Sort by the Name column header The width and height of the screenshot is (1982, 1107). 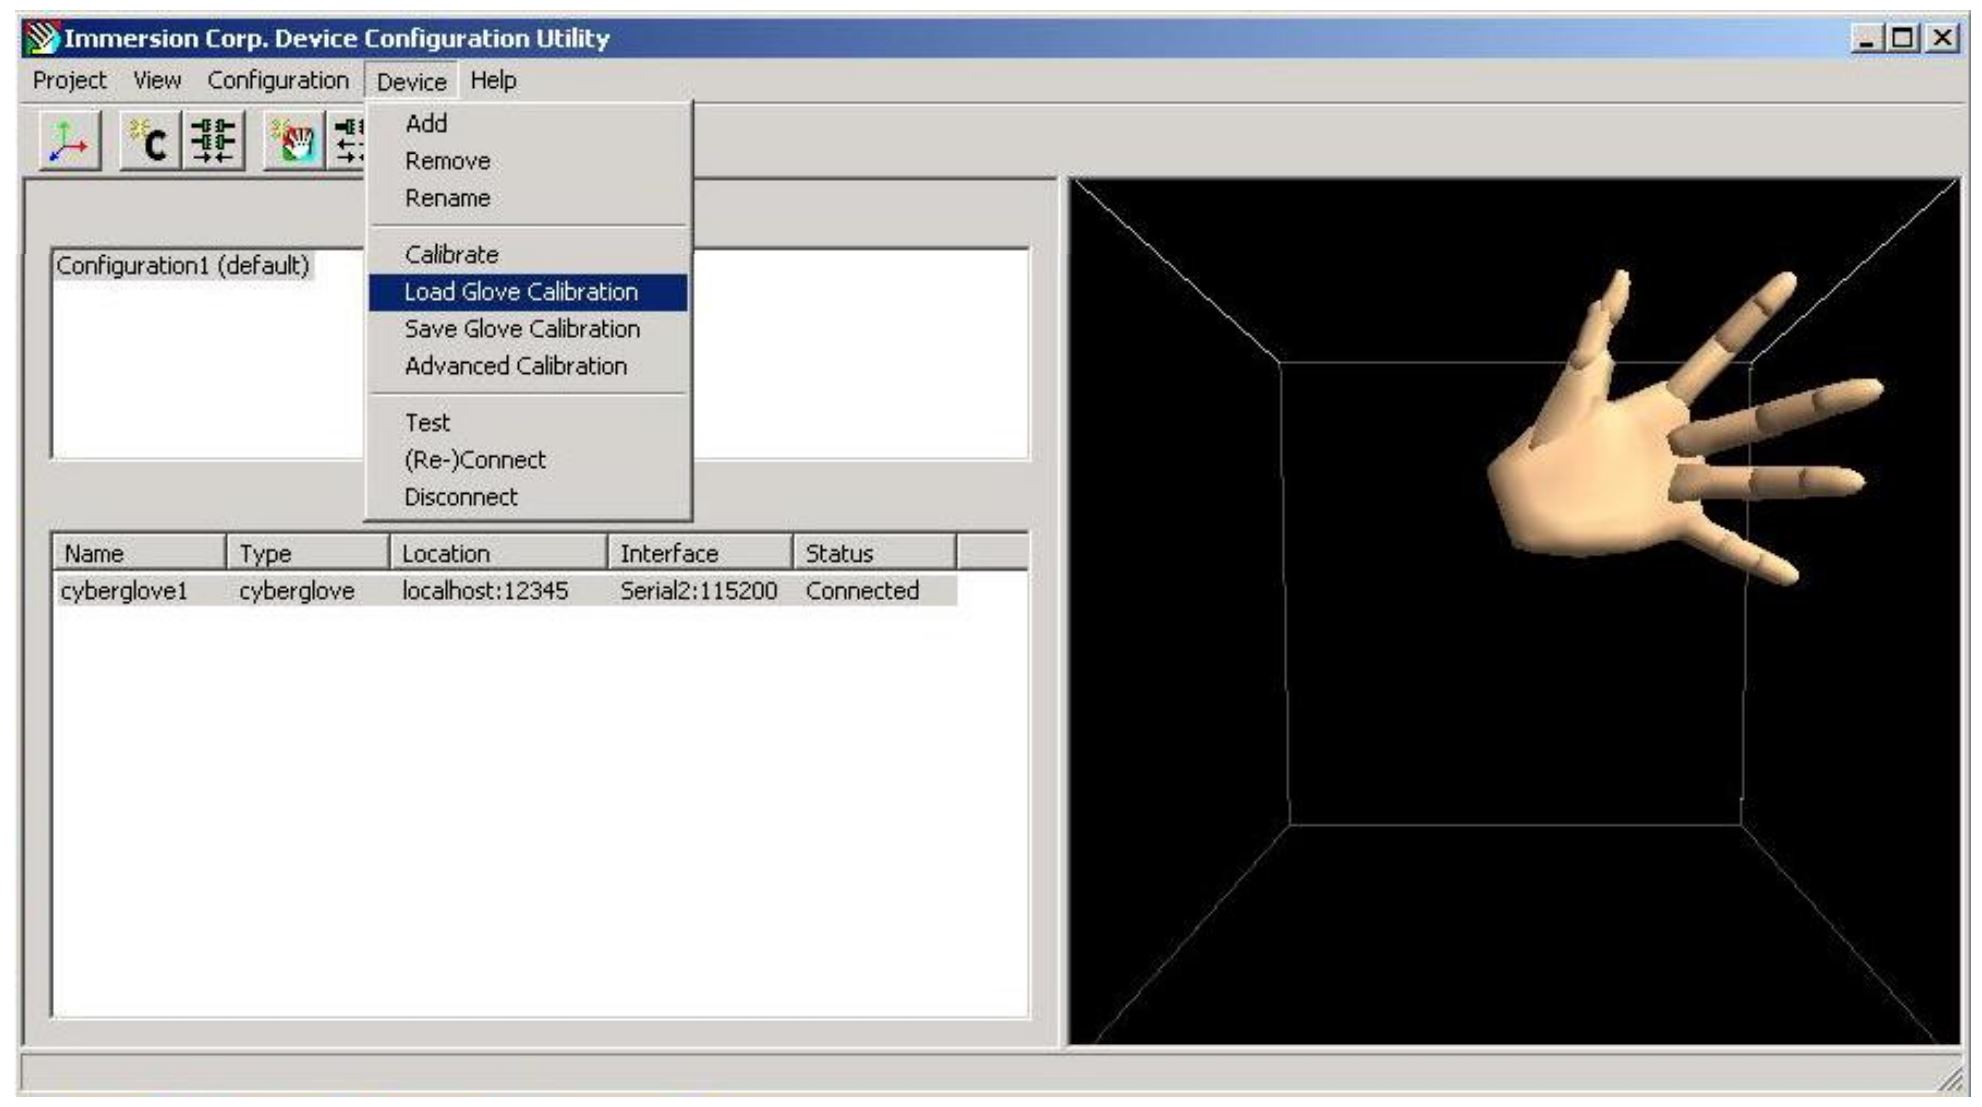point(139,553)
